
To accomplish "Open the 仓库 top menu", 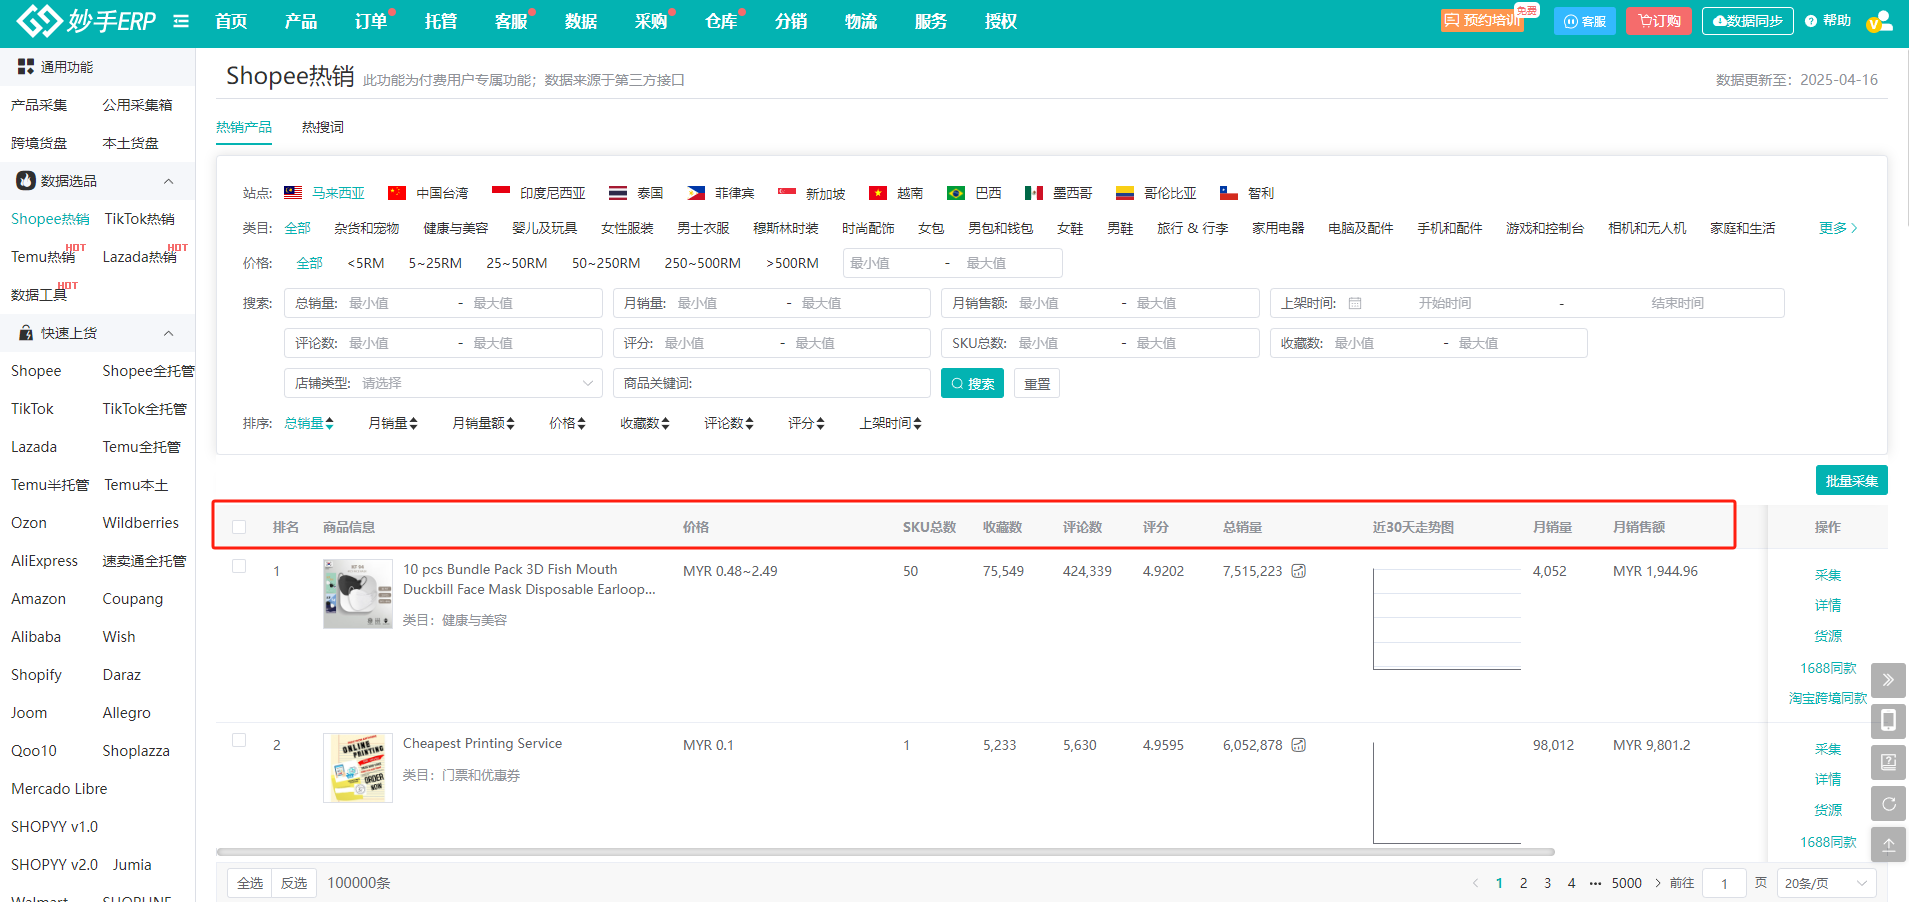I will pyautogui.click(x=721, y=21).
